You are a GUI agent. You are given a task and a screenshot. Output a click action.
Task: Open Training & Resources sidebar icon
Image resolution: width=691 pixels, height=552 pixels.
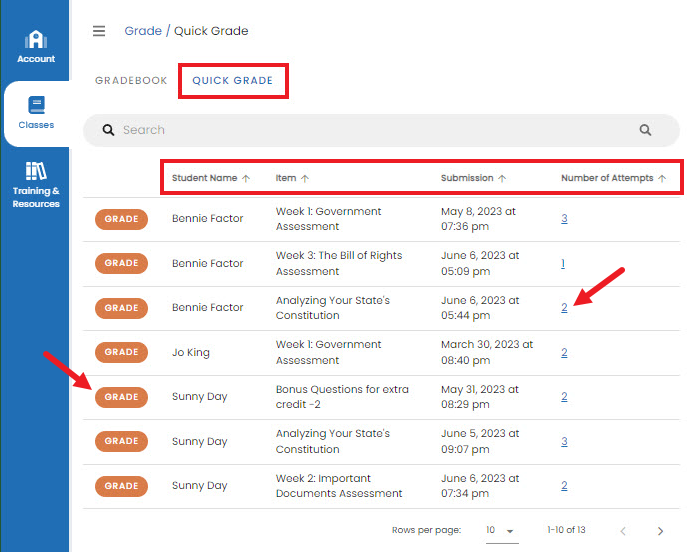[x=36, y=184]
